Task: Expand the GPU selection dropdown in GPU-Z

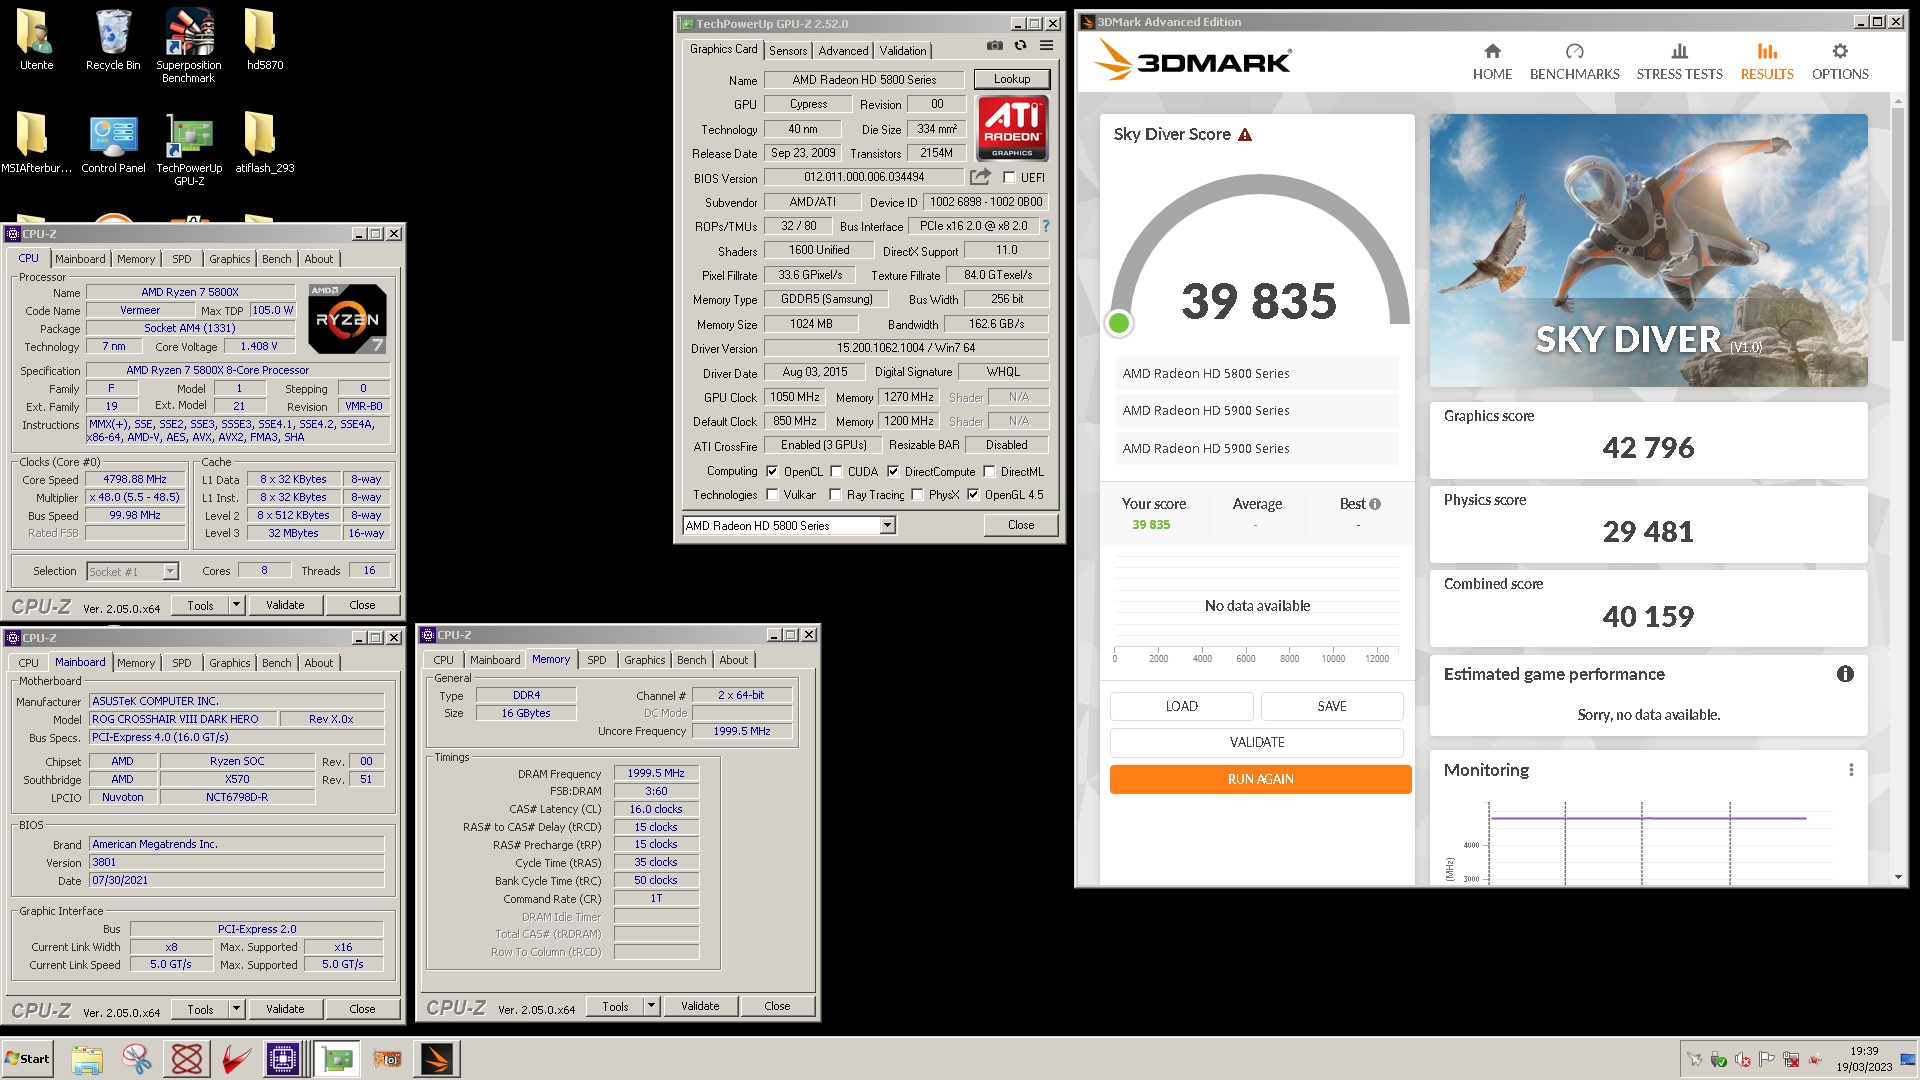Action: click(x=887, y=526)
